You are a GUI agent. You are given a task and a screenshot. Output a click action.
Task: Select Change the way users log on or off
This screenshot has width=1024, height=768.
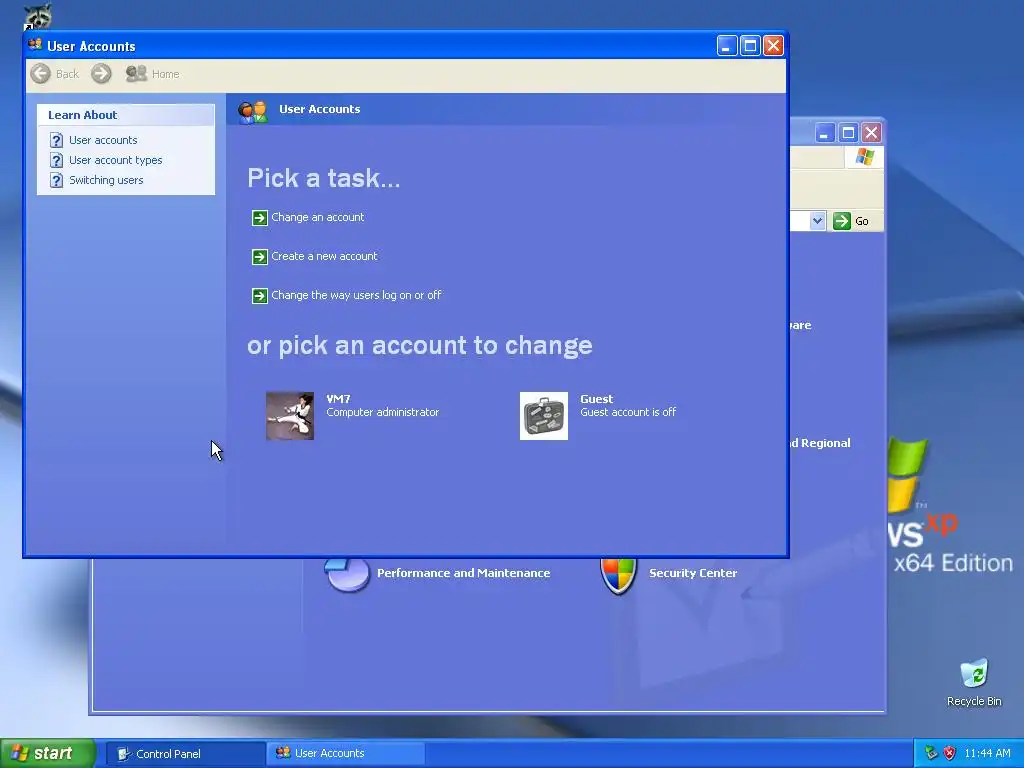[x=356, y=296]
